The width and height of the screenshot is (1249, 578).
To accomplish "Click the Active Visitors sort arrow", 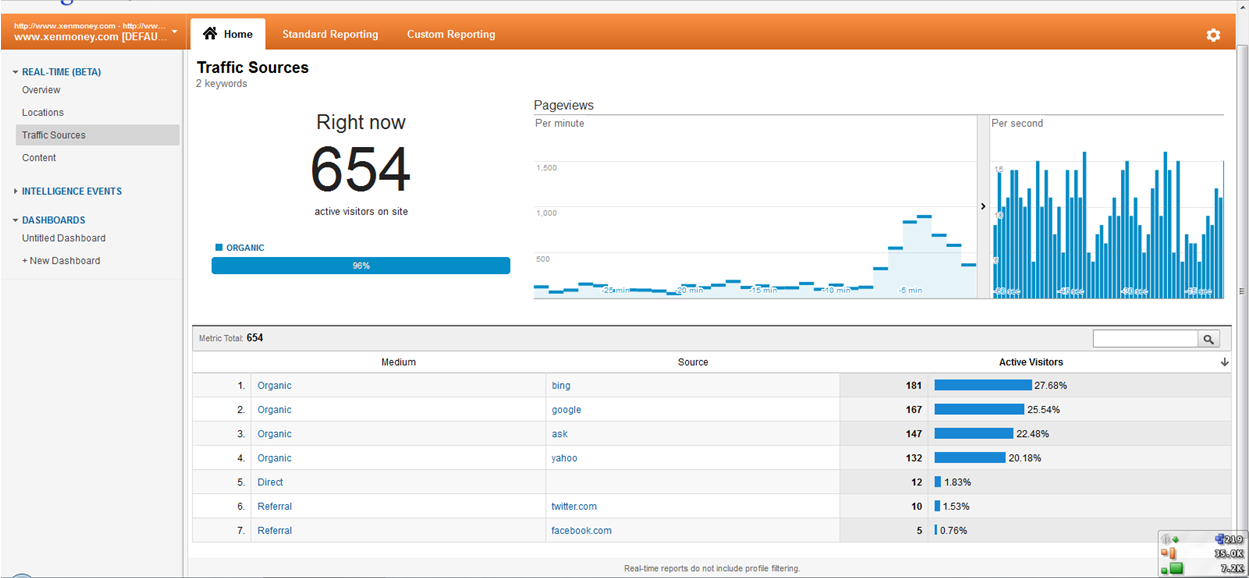I will click(1225, 363).
